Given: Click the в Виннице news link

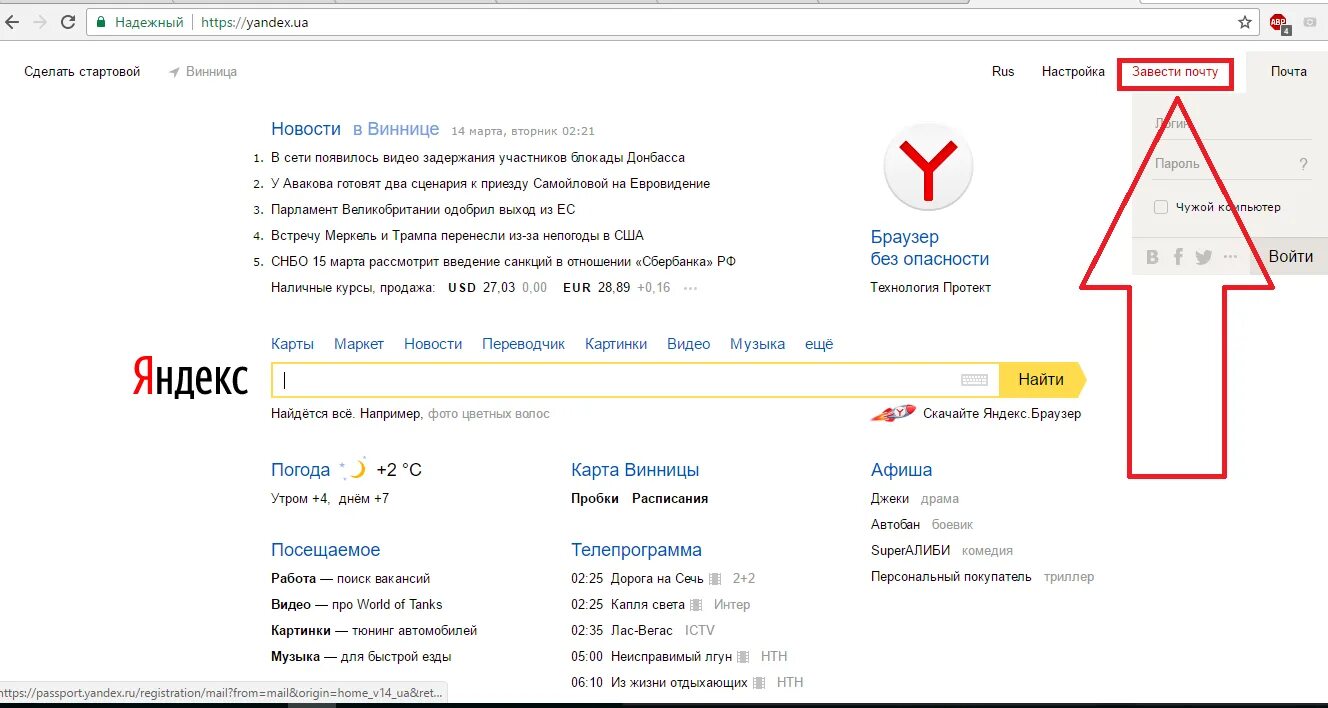Looking at the screenshot, I should (395, 129).
